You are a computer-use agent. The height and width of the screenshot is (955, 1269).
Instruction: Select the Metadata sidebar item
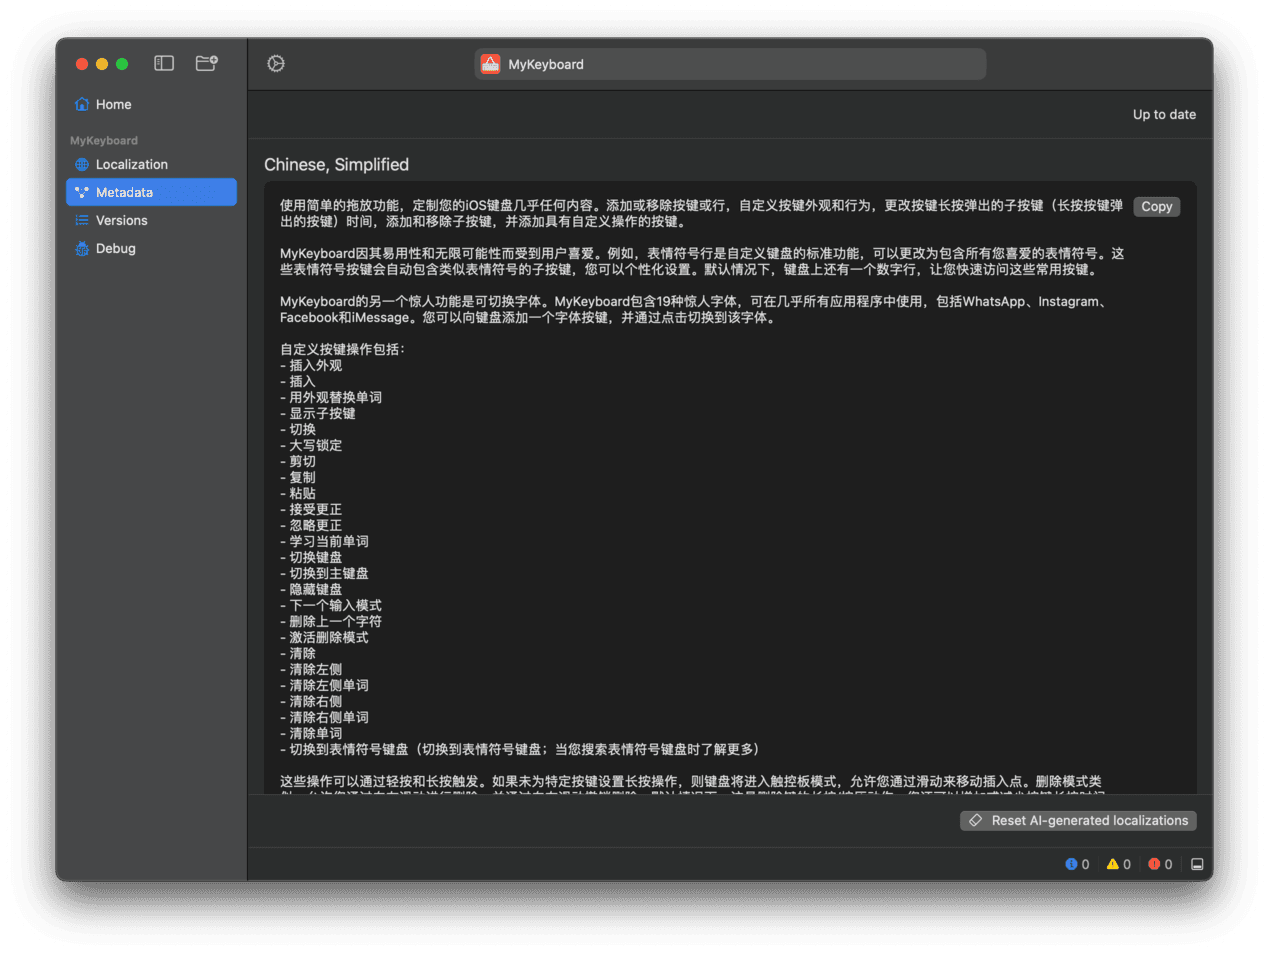click(151, 192)
